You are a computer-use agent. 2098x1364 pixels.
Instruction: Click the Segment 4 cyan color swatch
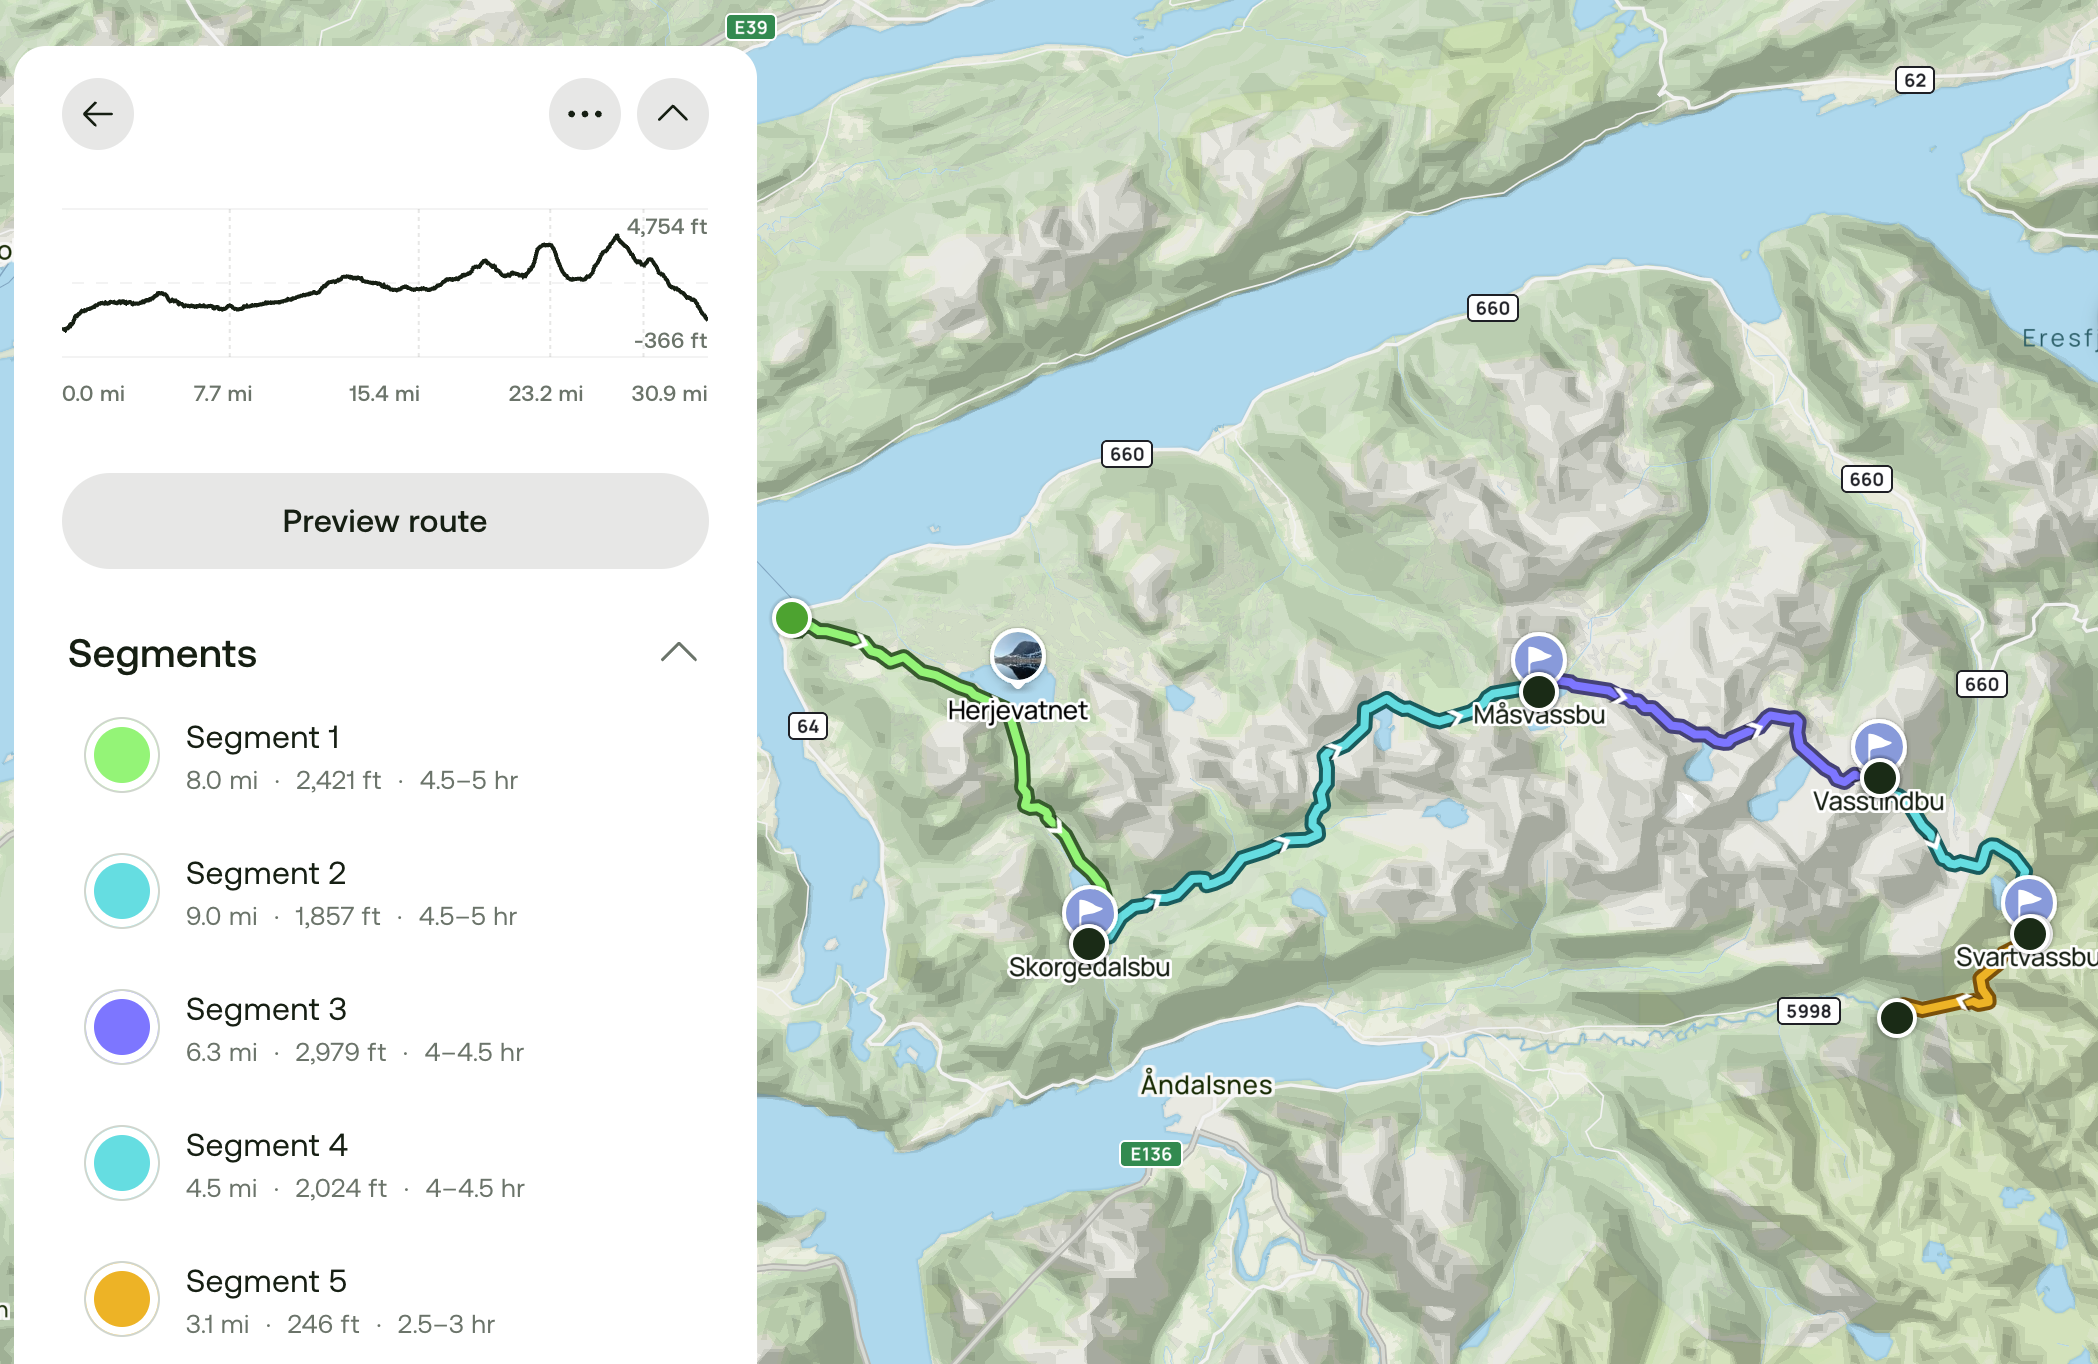tap(122, 1163)
